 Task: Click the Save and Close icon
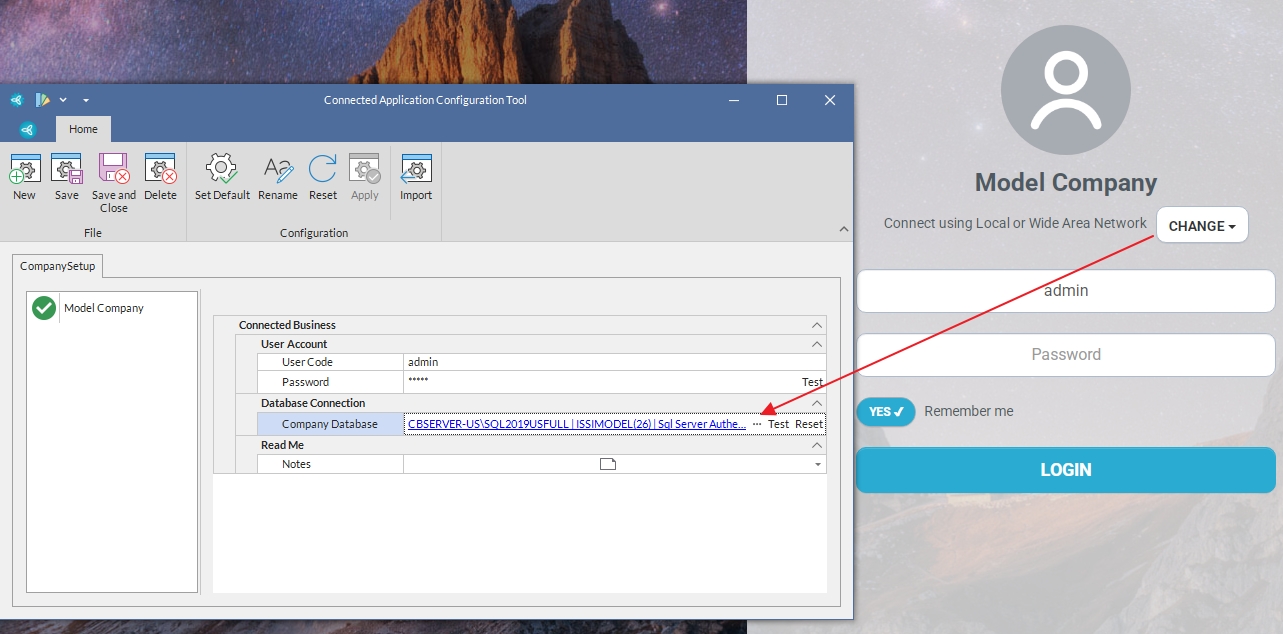tap(113, 169)
